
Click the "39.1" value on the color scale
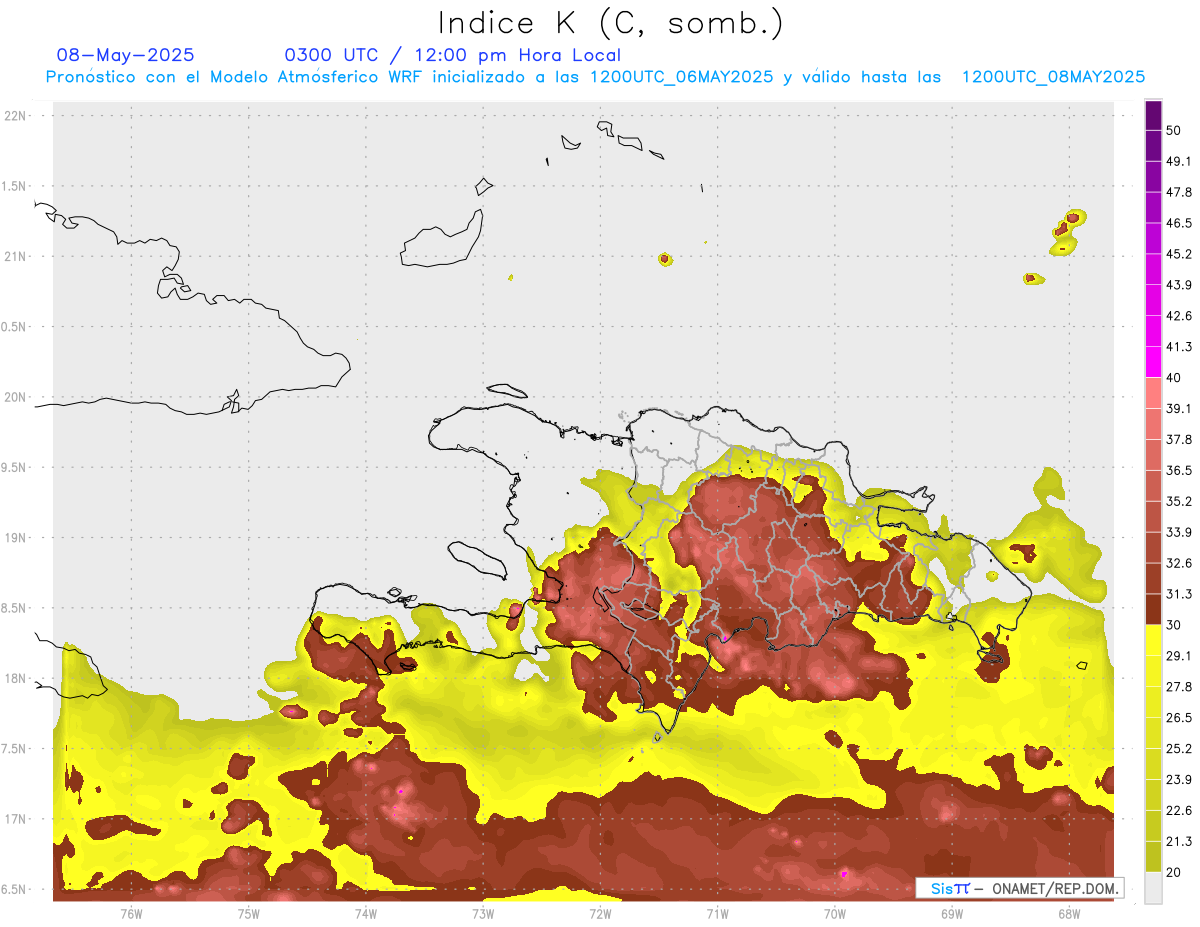click(x=1179, y=409)
